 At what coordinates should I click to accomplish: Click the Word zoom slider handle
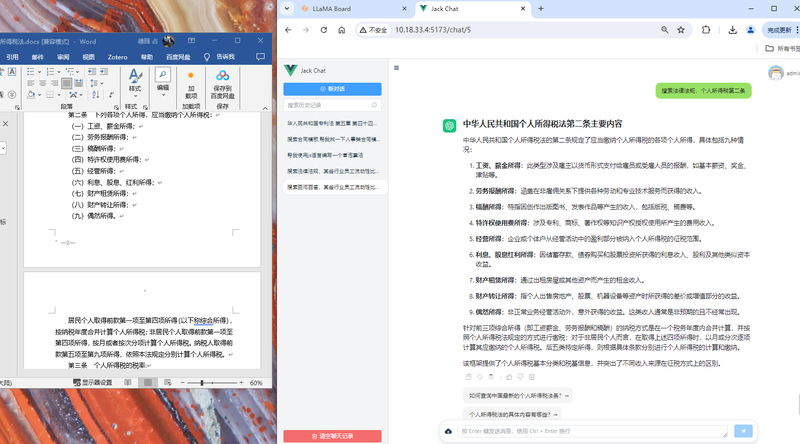pyautogui.click(x=202, y=383)
